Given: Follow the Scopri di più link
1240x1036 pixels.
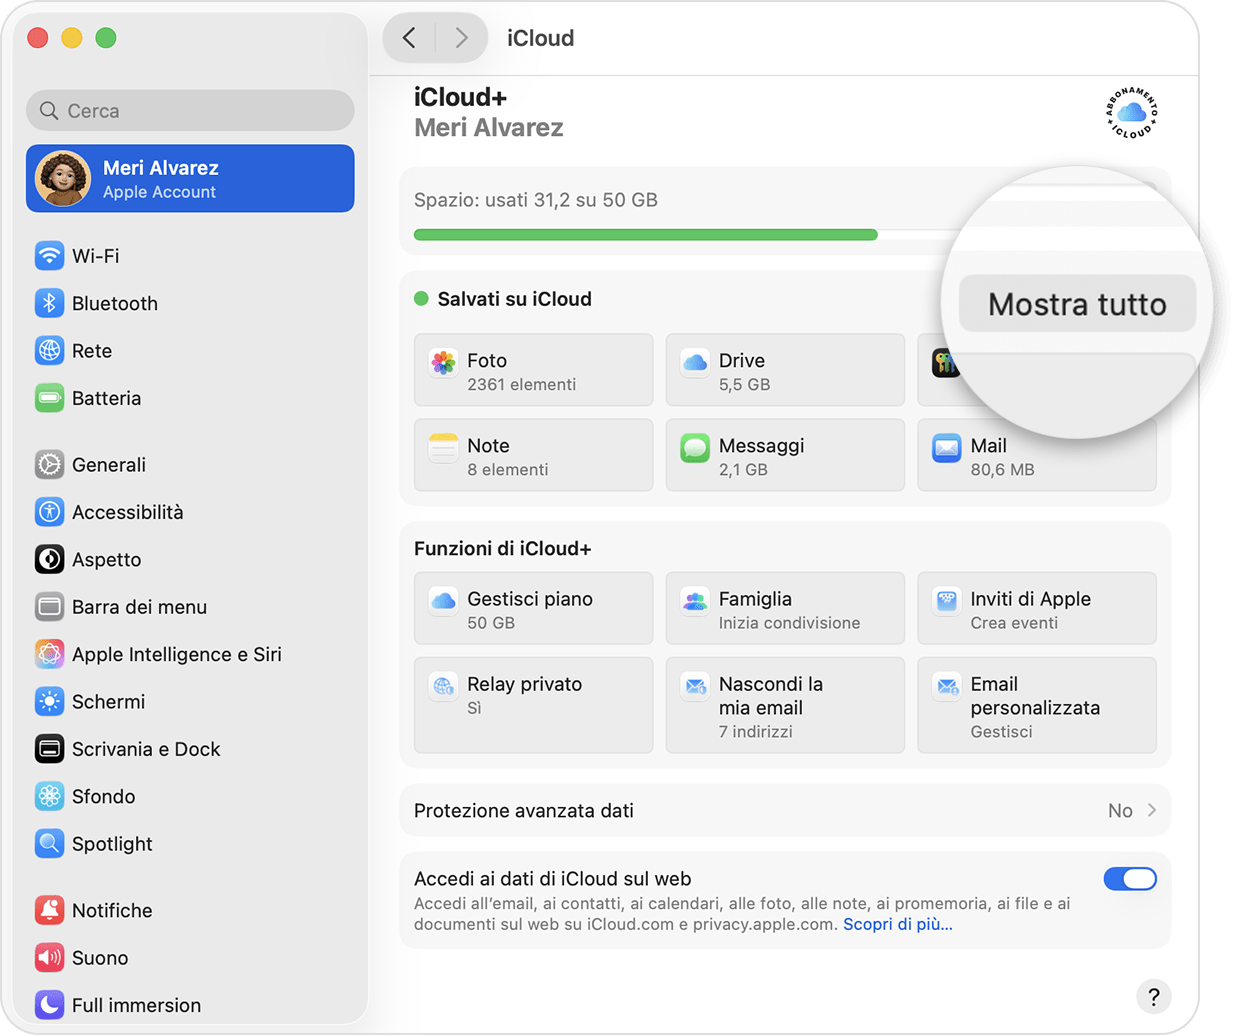Looking at the screenshot, I should [898, 924].
